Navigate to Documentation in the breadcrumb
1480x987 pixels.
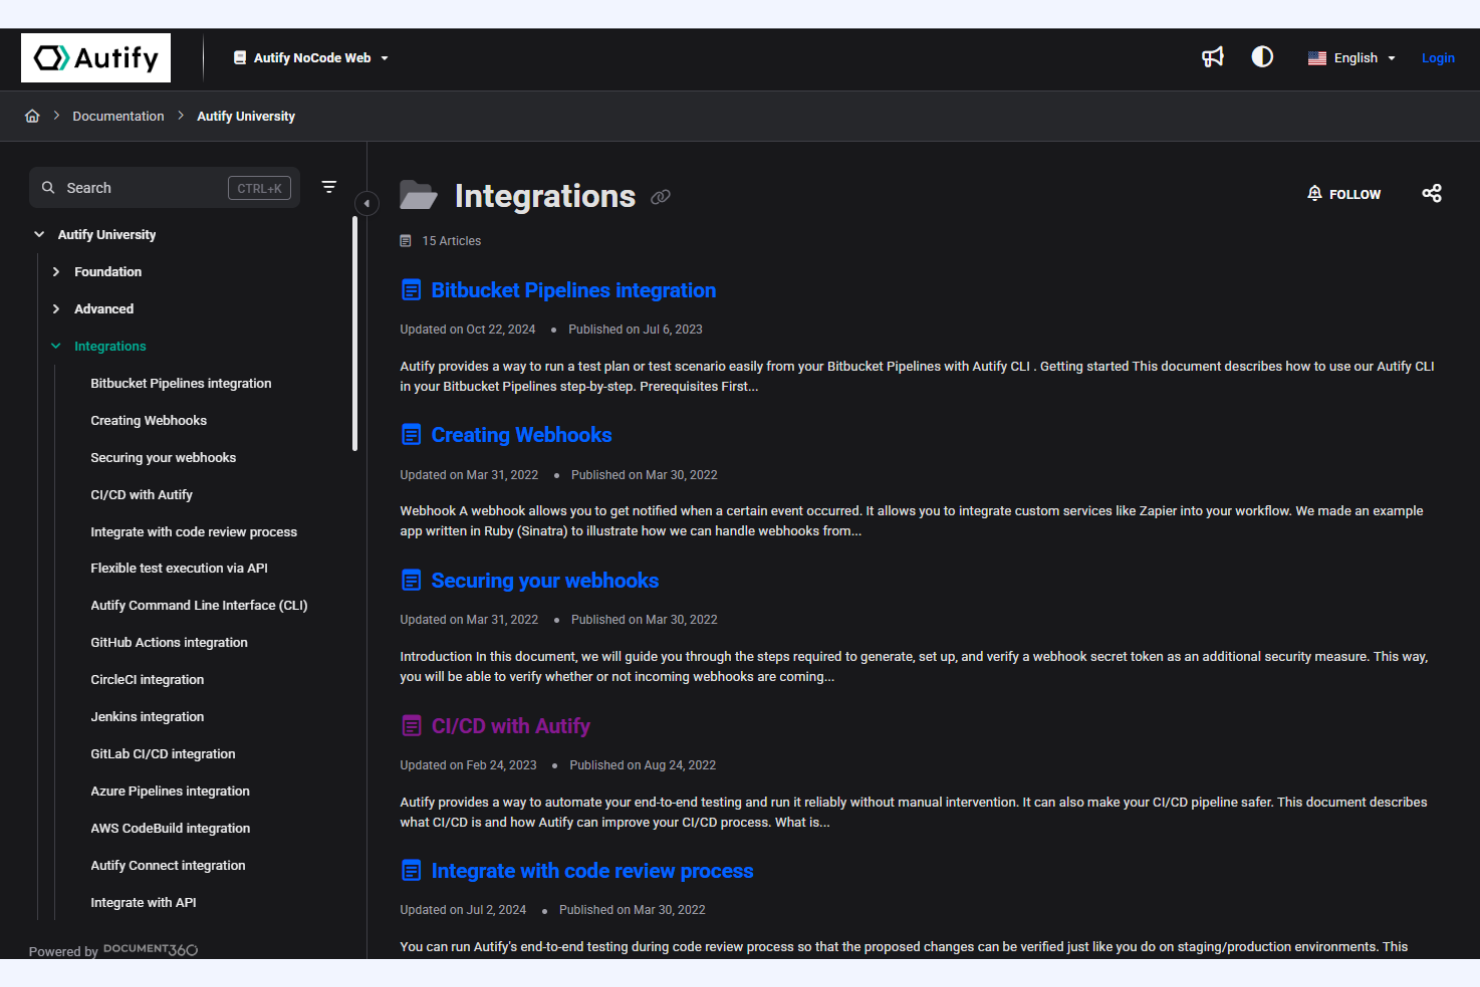tap(118, 115)
